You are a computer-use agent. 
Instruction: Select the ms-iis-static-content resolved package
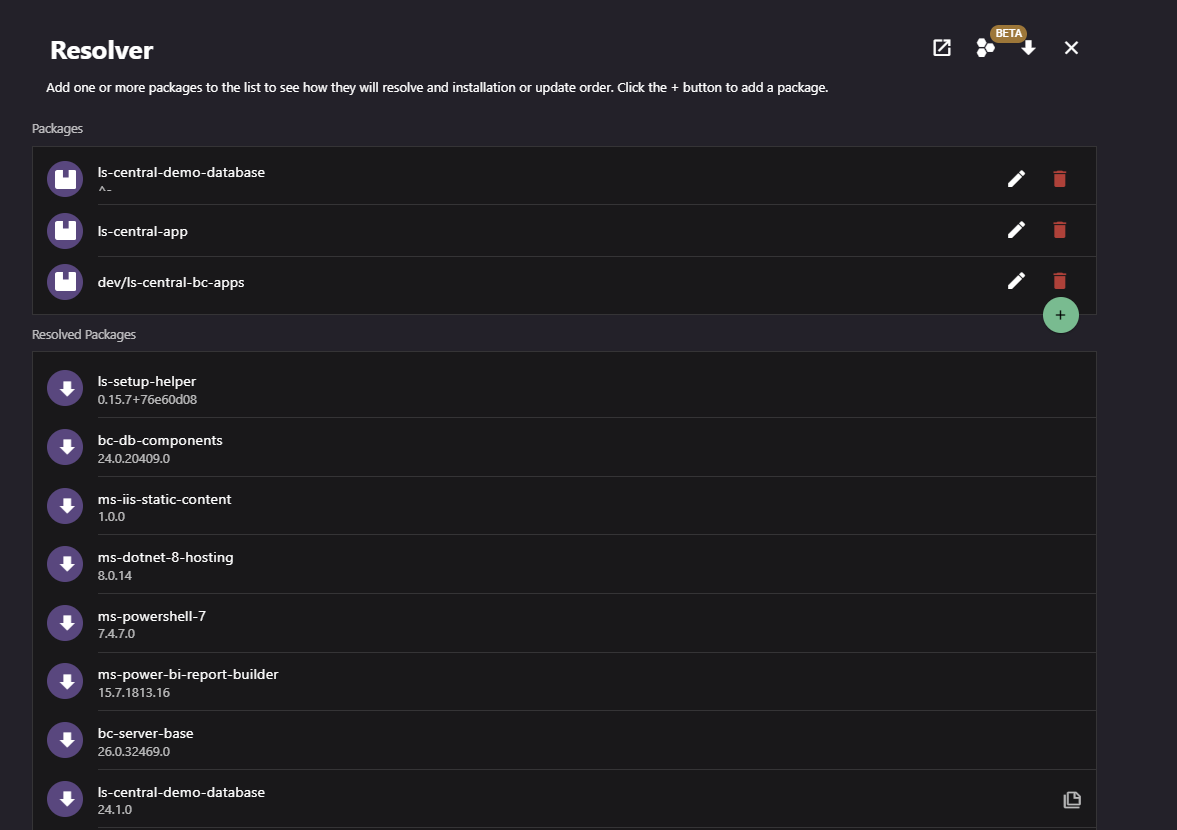tap(564, 506)
